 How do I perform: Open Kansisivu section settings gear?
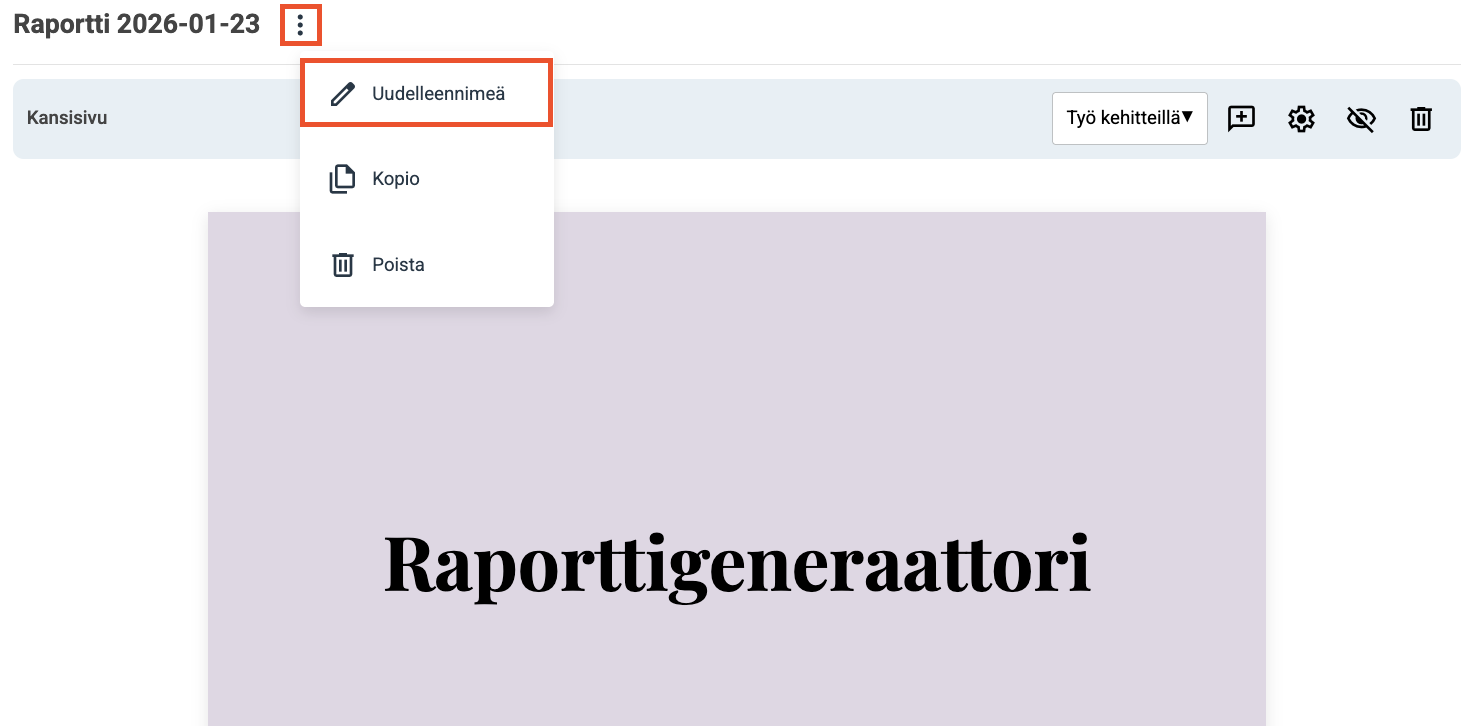point(1300,119)
